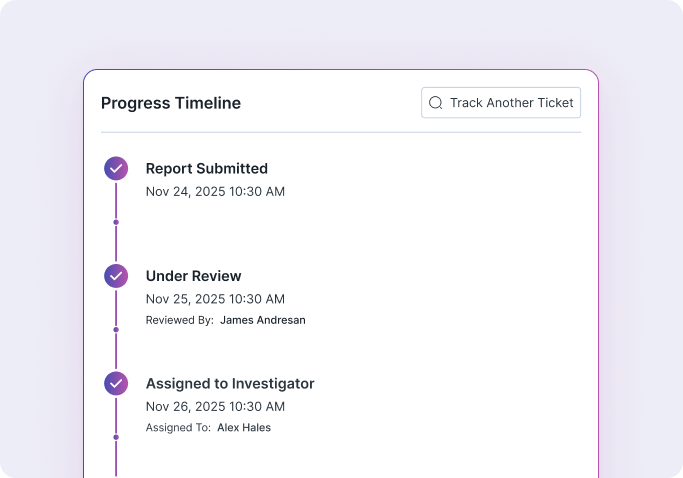Click the timeline dot below Assigned to Investigator
This screenshot has width=683, height=478.
click(116, 437)
